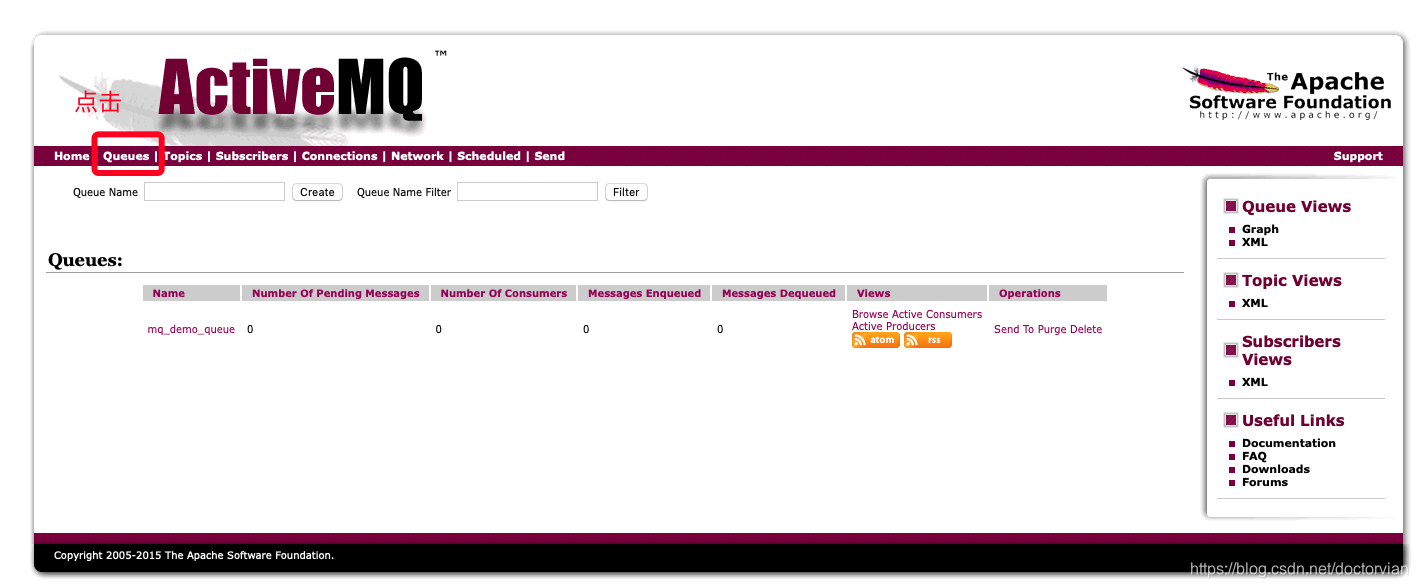Open the Support link in navigation bar

click(x=1358, y=156)
